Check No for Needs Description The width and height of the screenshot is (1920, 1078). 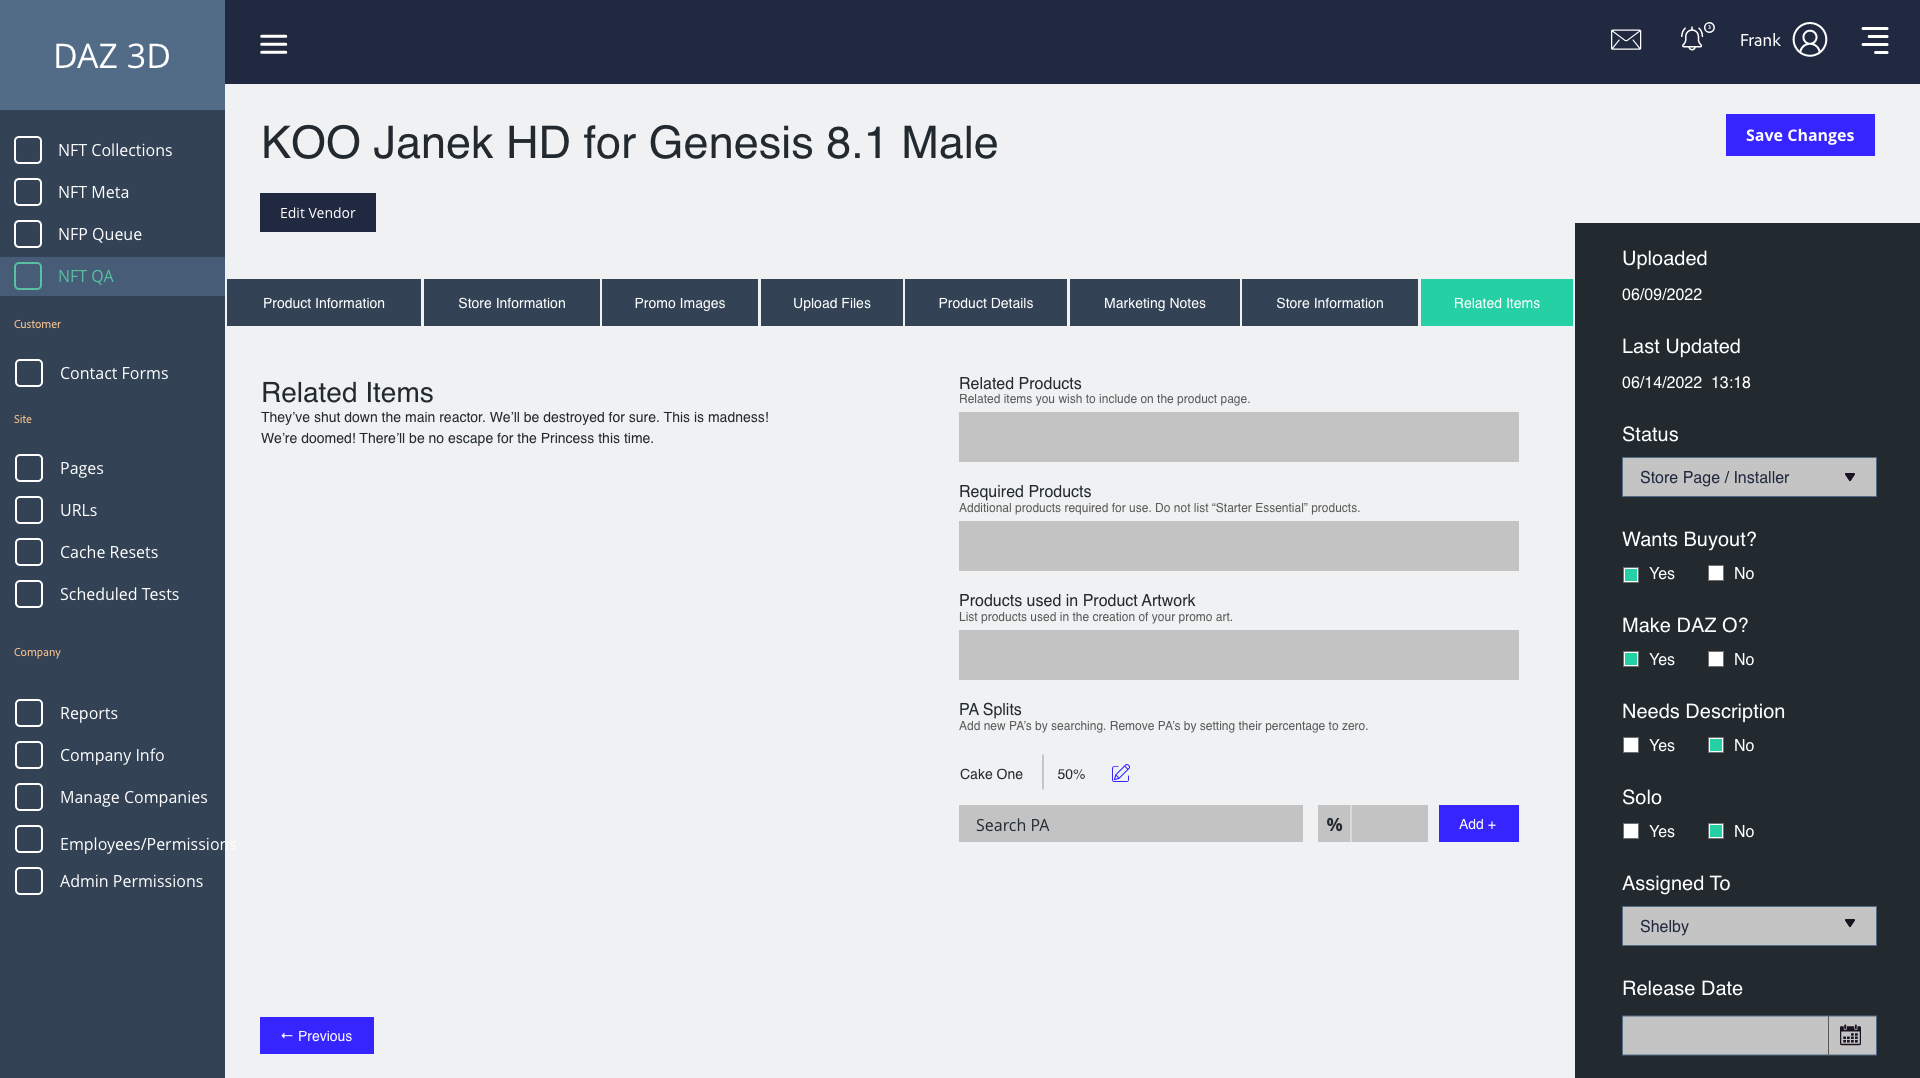[1716, 745]
